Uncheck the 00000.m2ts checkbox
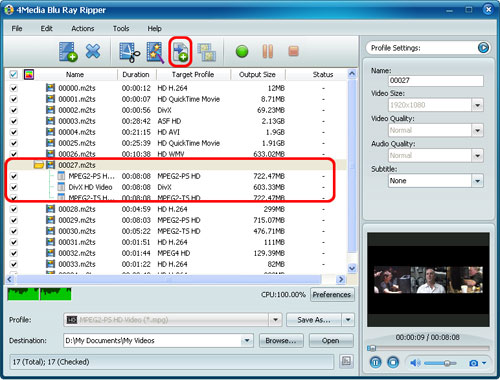500x380 pixels. click(x=13, y=88)
